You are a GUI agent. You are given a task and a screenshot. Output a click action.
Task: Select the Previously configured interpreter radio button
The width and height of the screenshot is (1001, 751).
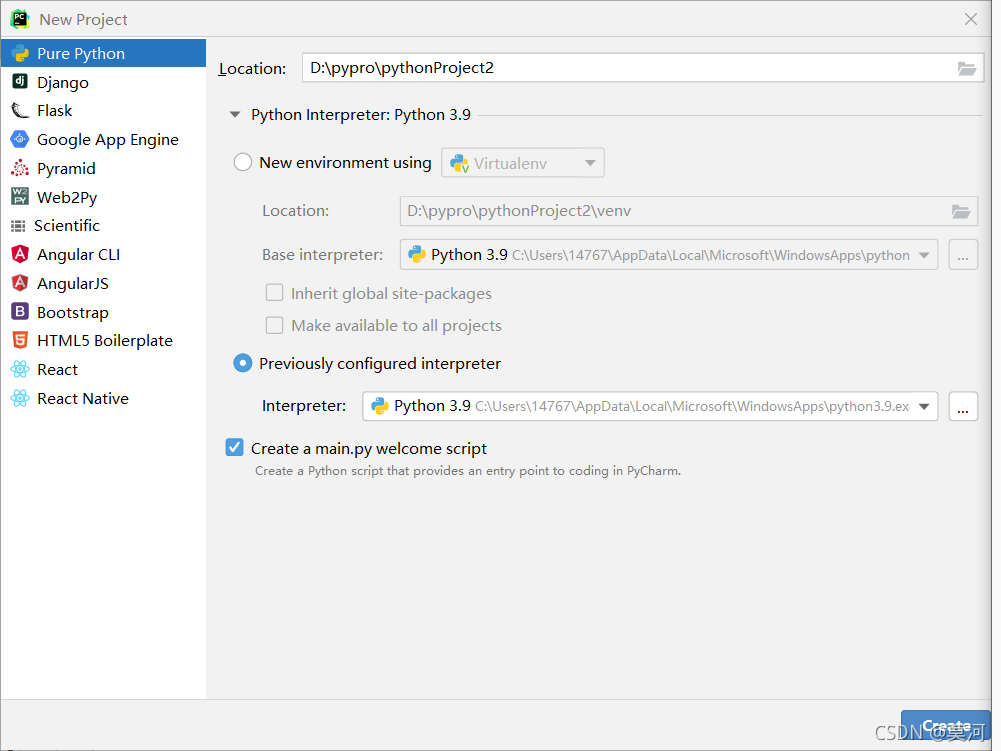[x=243, y=363]
